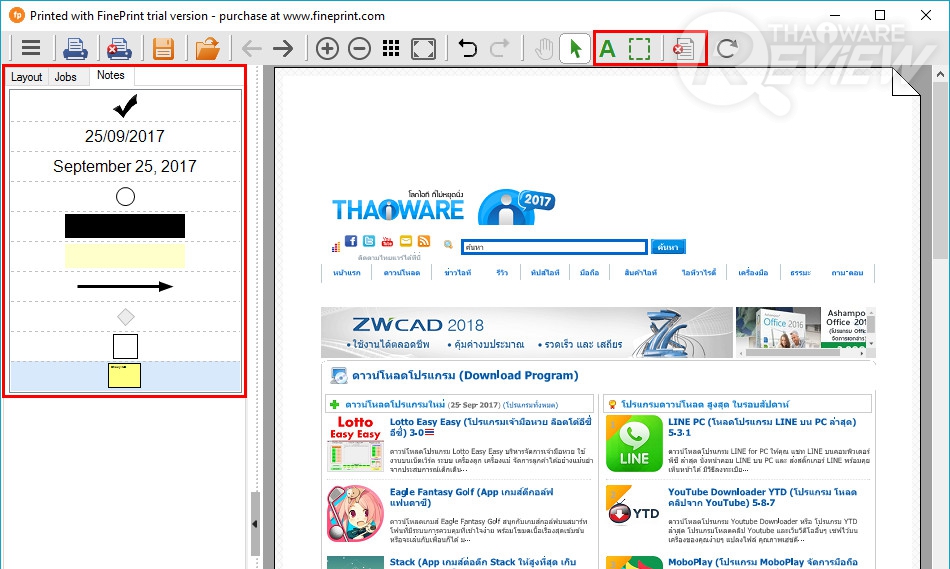The image size is (950, 569).
Task: Maximize the FinePrint window
Action: click(880, 15)
